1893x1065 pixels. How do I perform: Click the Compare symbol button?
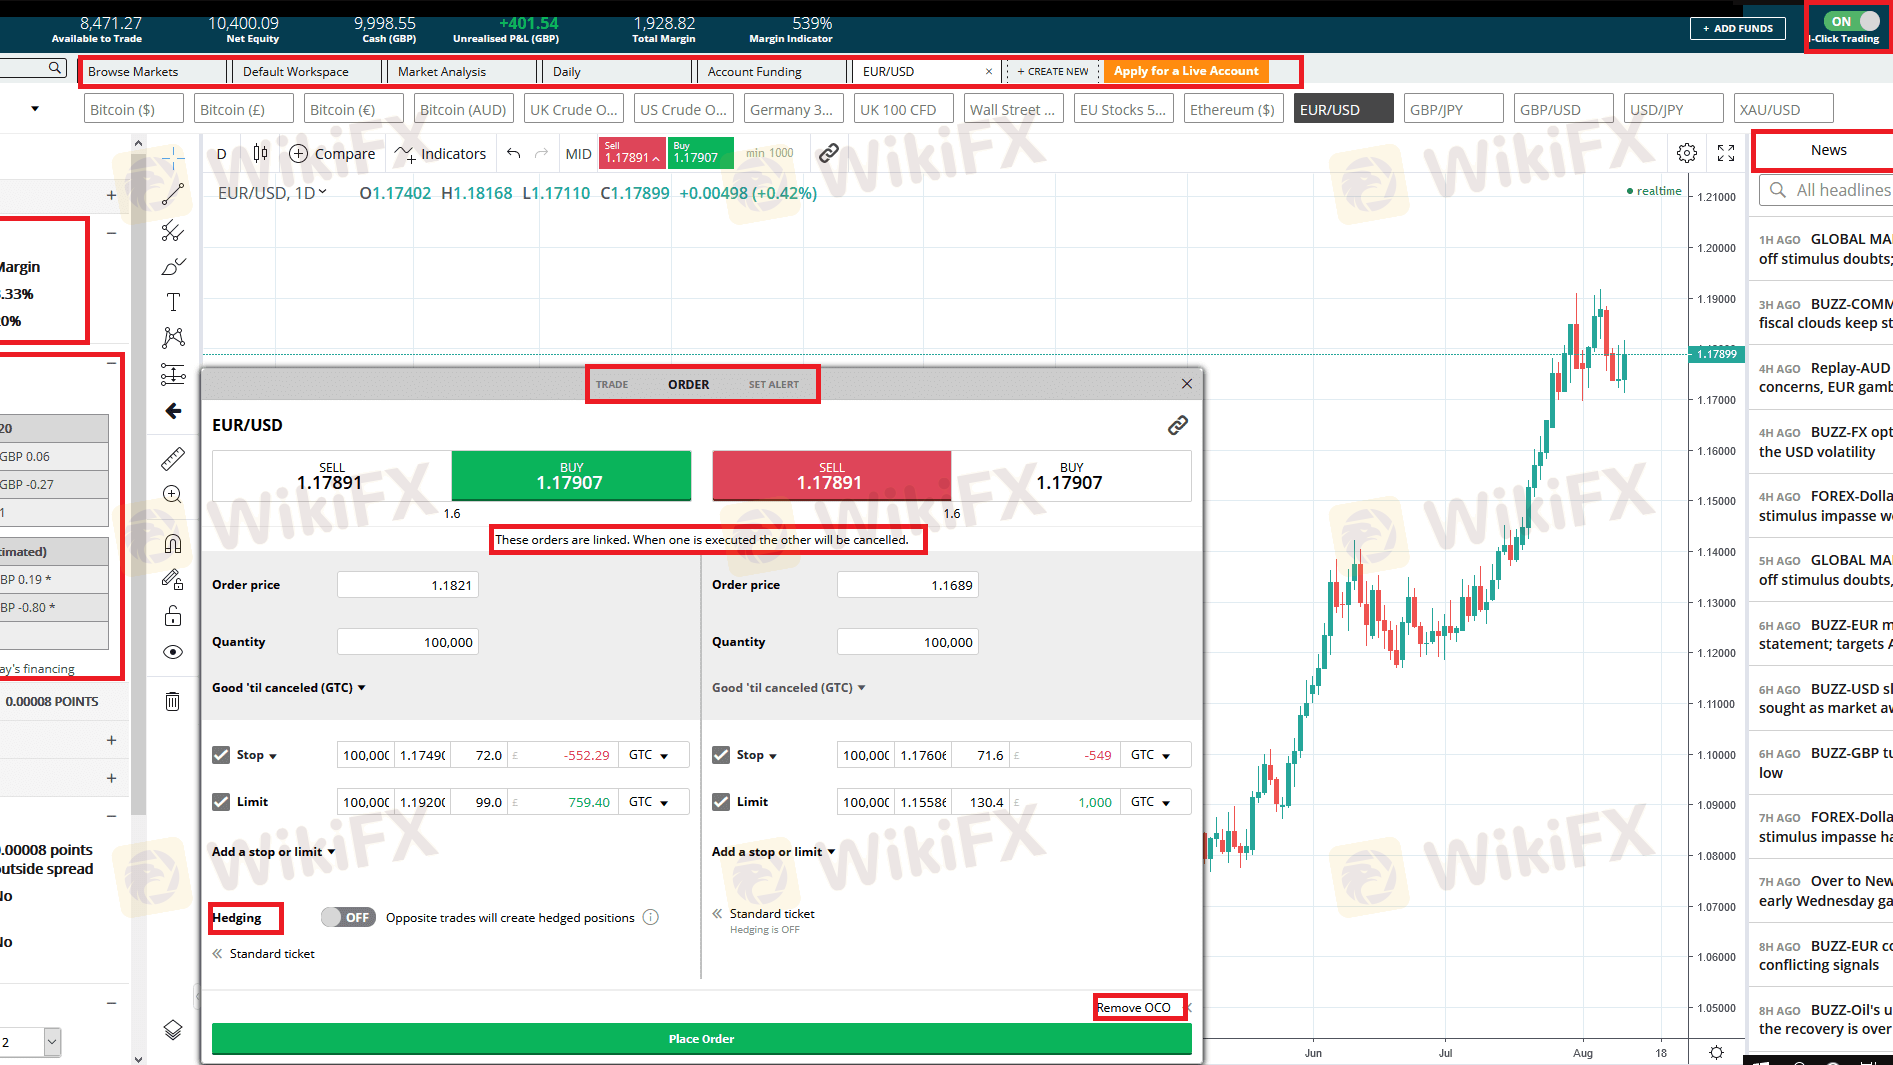coord(332,153)
